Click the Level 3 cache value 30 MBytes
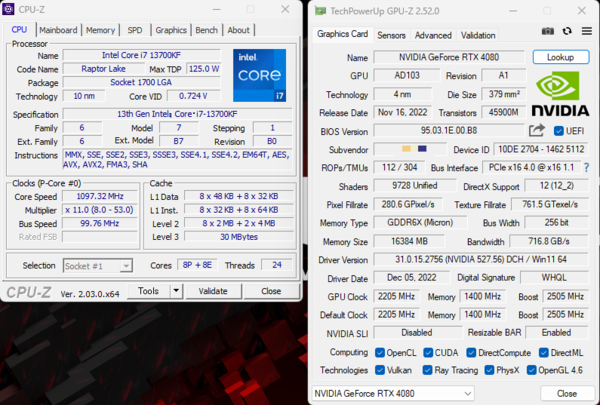Screen dimensions: 600x405 click(x=239, y=237)
